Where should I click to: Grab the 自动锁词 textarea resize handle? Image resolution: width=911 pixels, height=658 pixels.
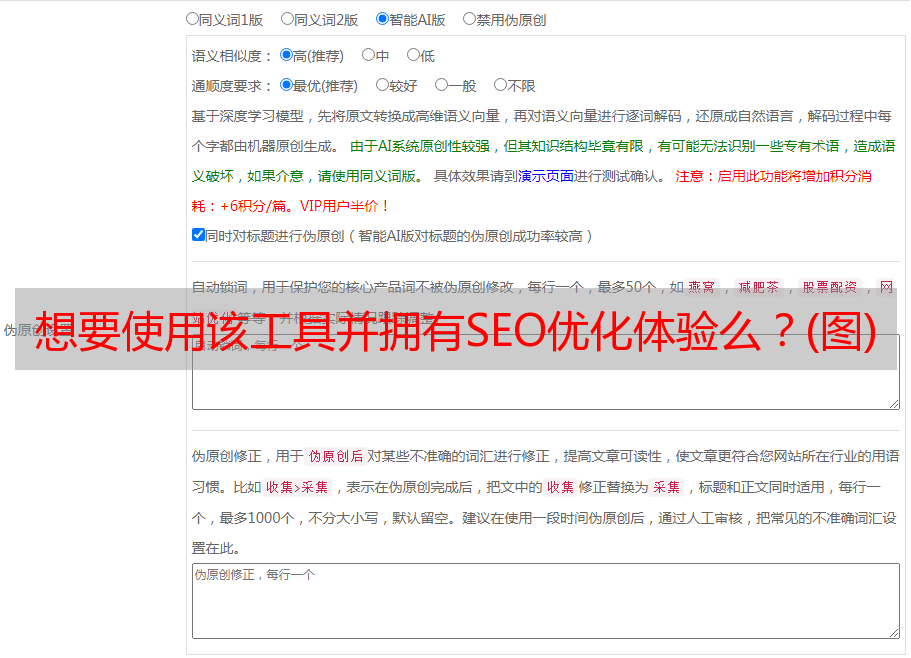coord(894,404)
